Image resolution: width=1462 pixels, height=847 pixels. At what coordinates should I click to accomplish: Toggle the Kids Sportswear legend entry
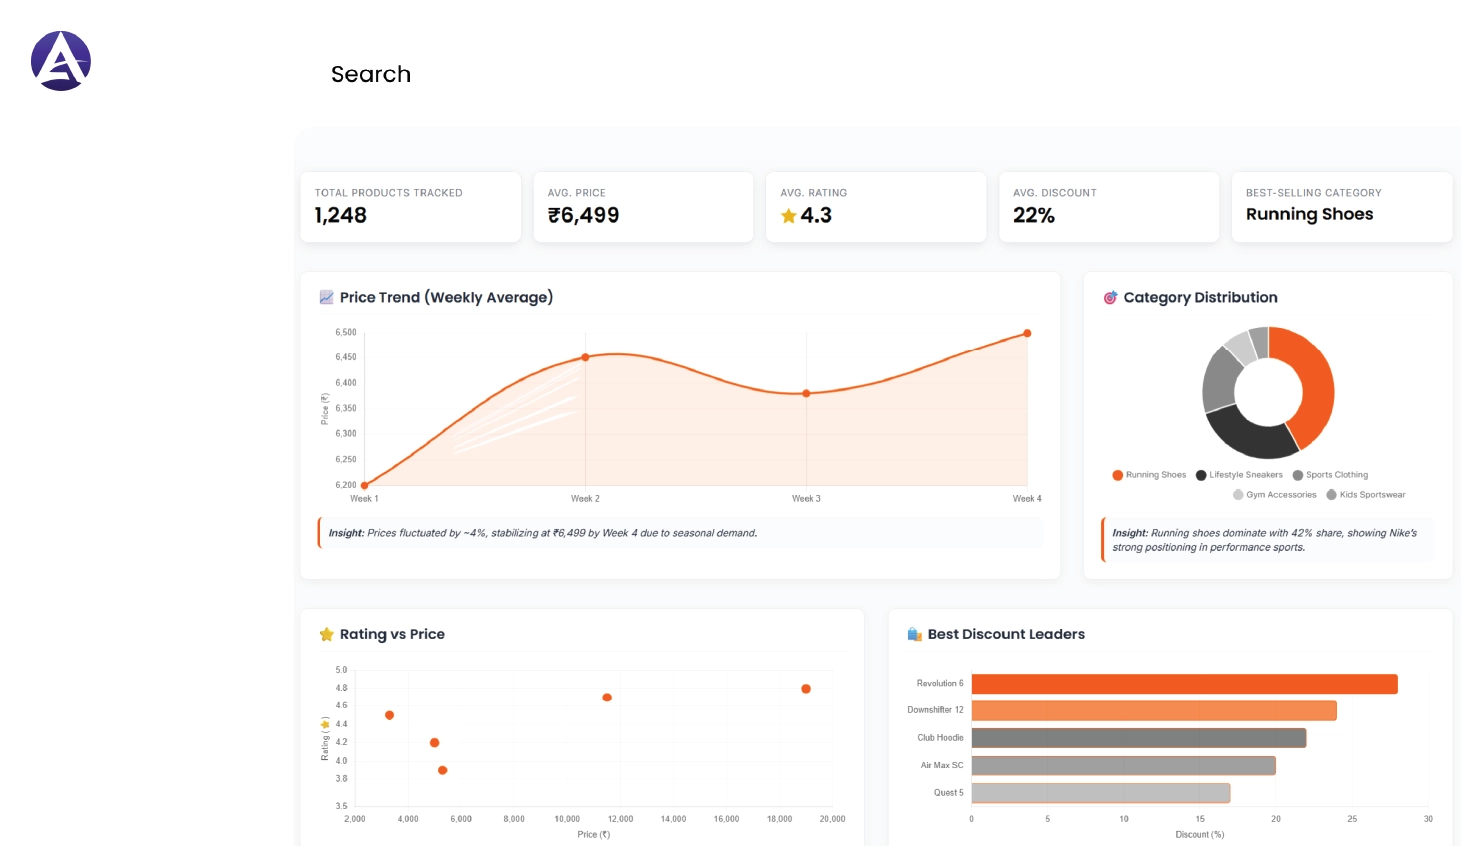(x=1368, y=494)
